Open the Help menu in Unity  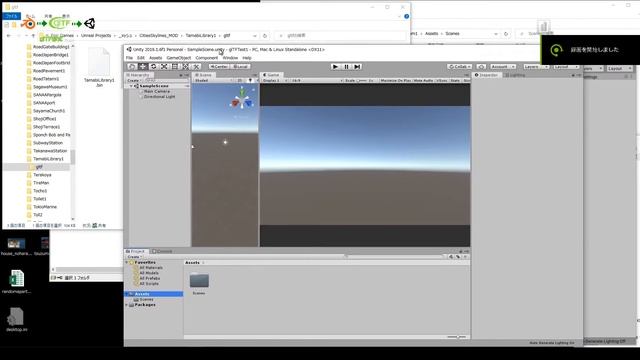pyautogui.click(x=247, y=58)
